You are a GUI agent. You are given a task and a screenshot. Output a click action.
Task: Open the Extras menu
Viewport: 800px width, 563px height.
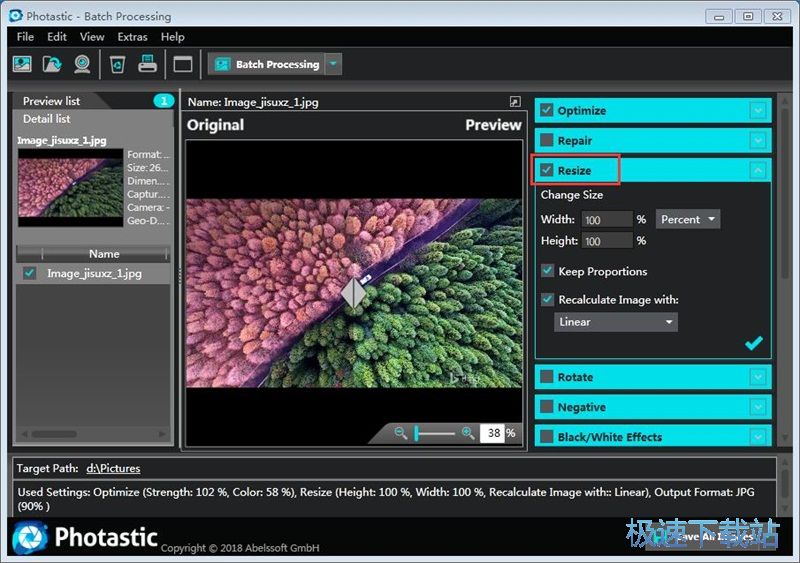click(x=132, y=37)
